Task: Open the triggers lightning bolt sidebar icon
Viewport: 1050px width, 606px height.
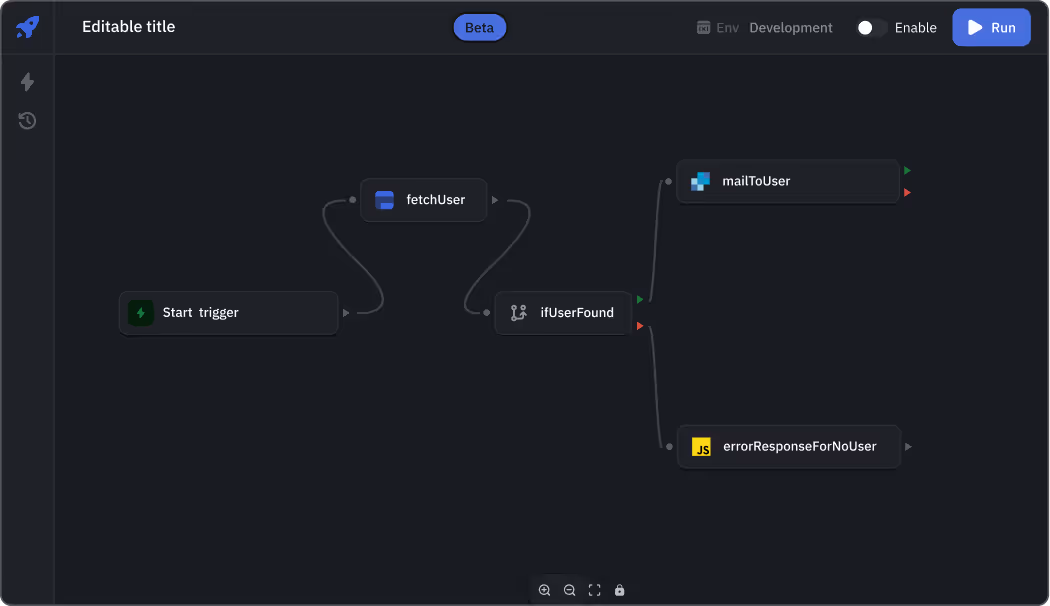Action: [27, 82]
